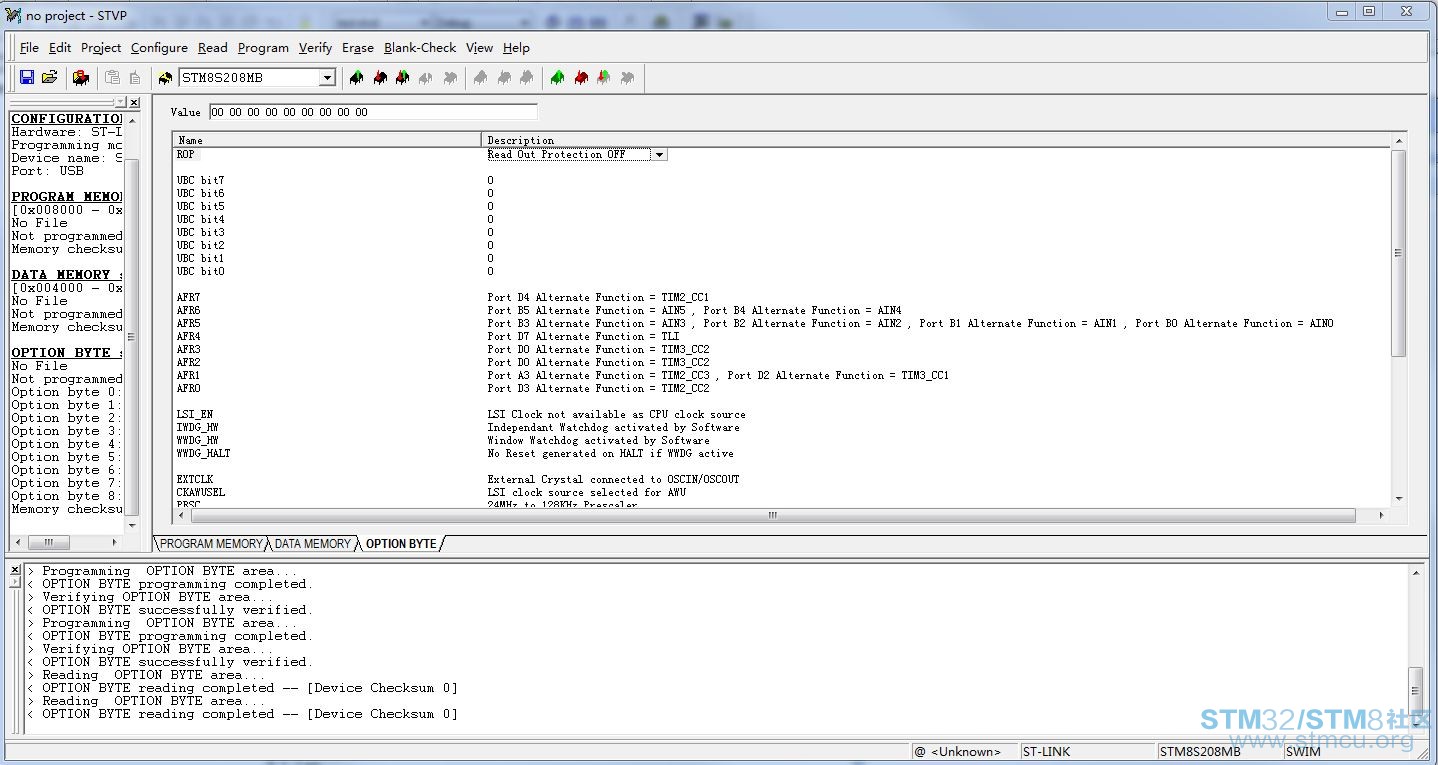The height and width of the screenshot is (765, 1438).
Task: Click the WWDG_HALT option name
Action: [x=204, y=454]
